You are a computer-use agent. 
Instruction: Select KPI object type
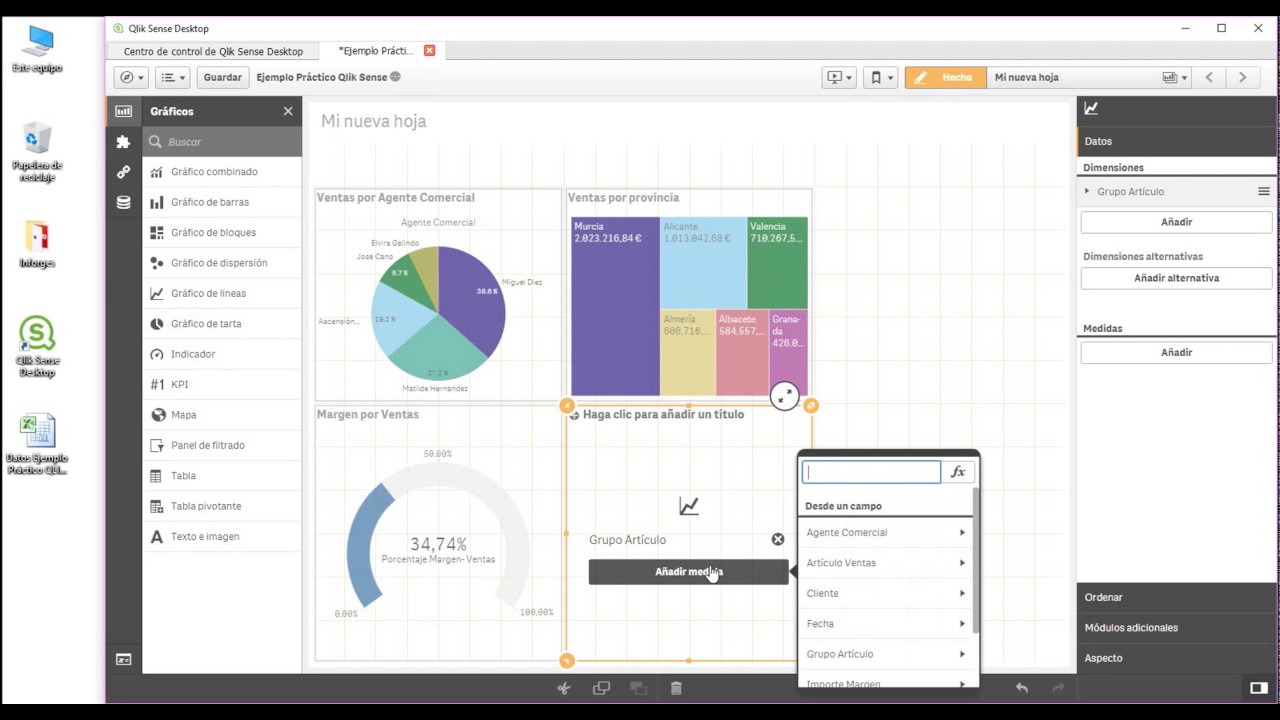coord(222,384)
